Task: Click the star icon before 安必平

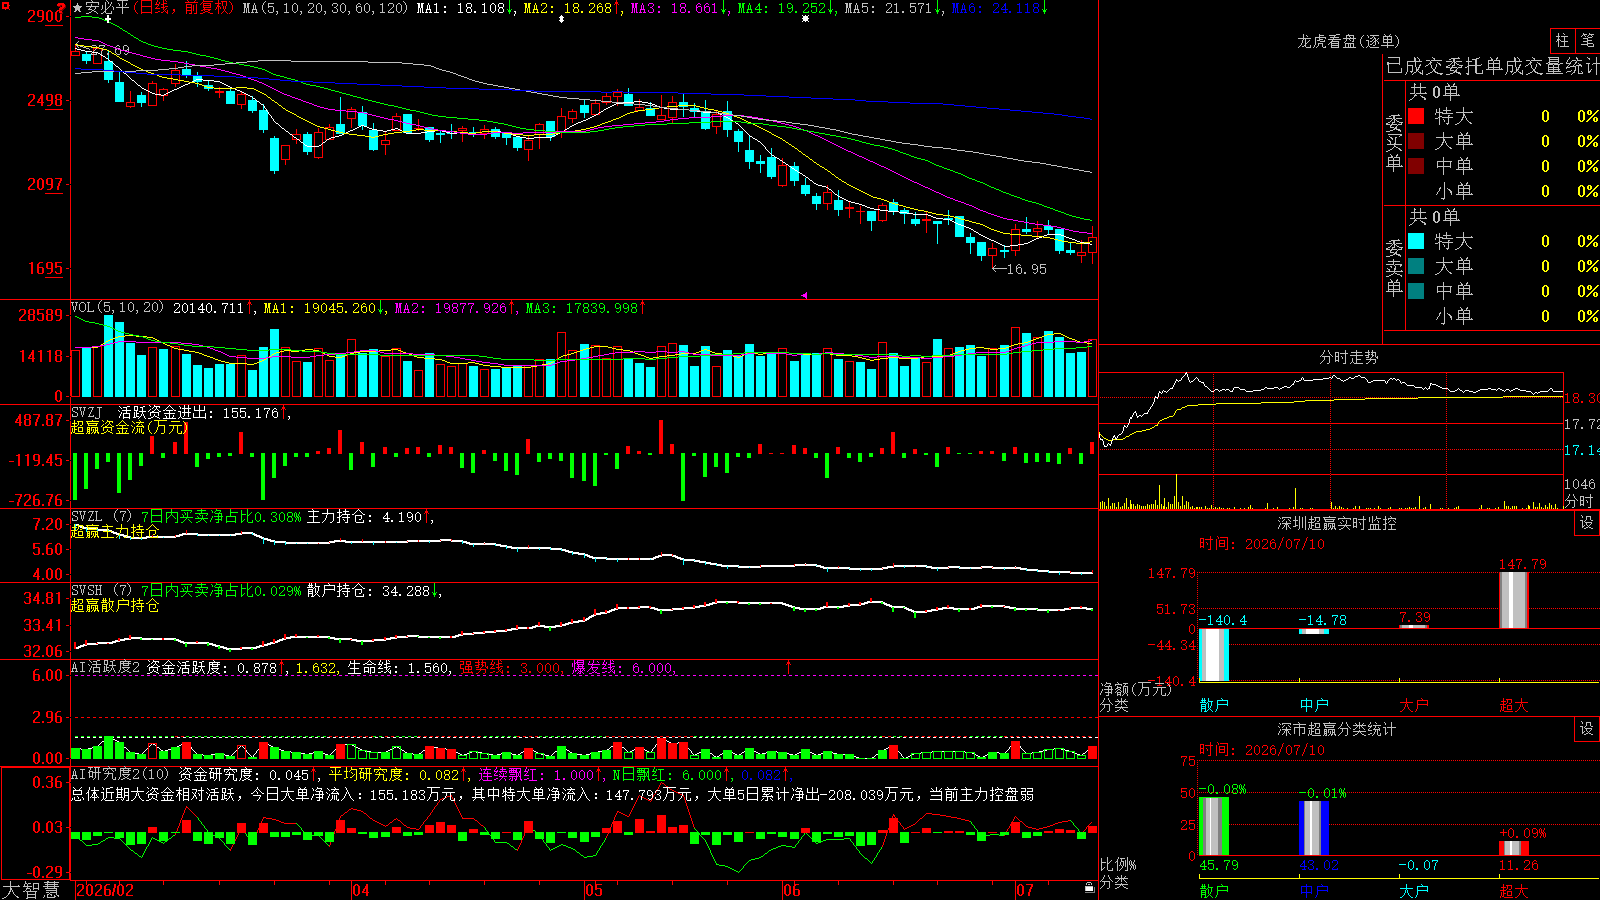Action: 78,8
